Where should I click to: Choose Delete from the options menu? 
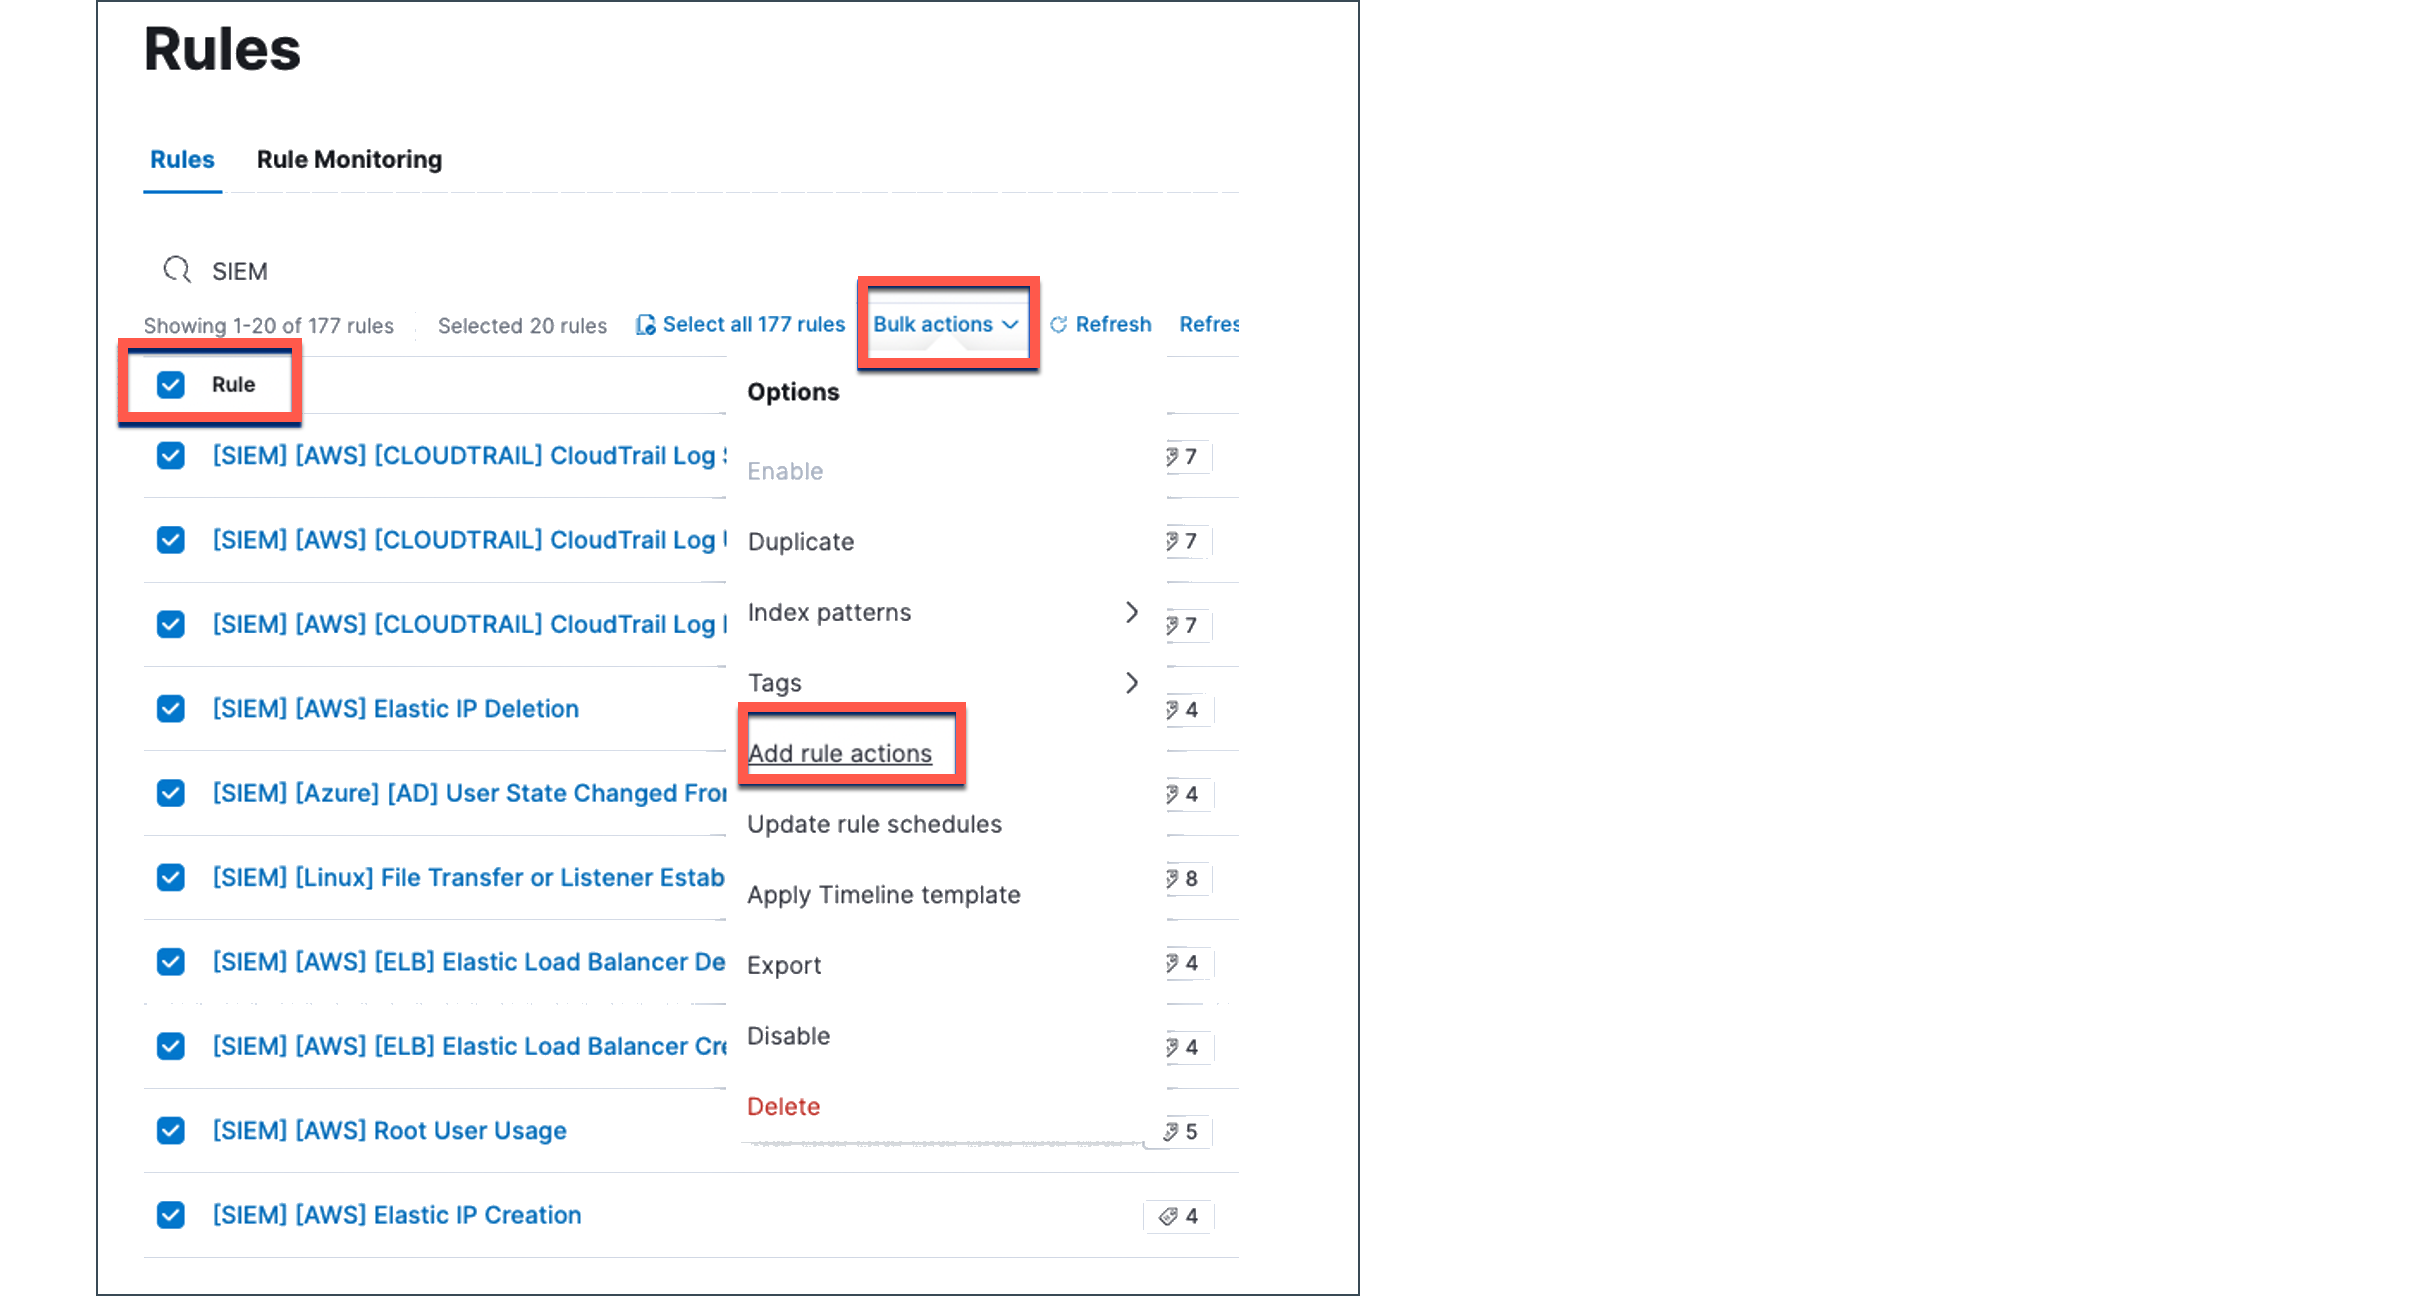coord(784,1106)
